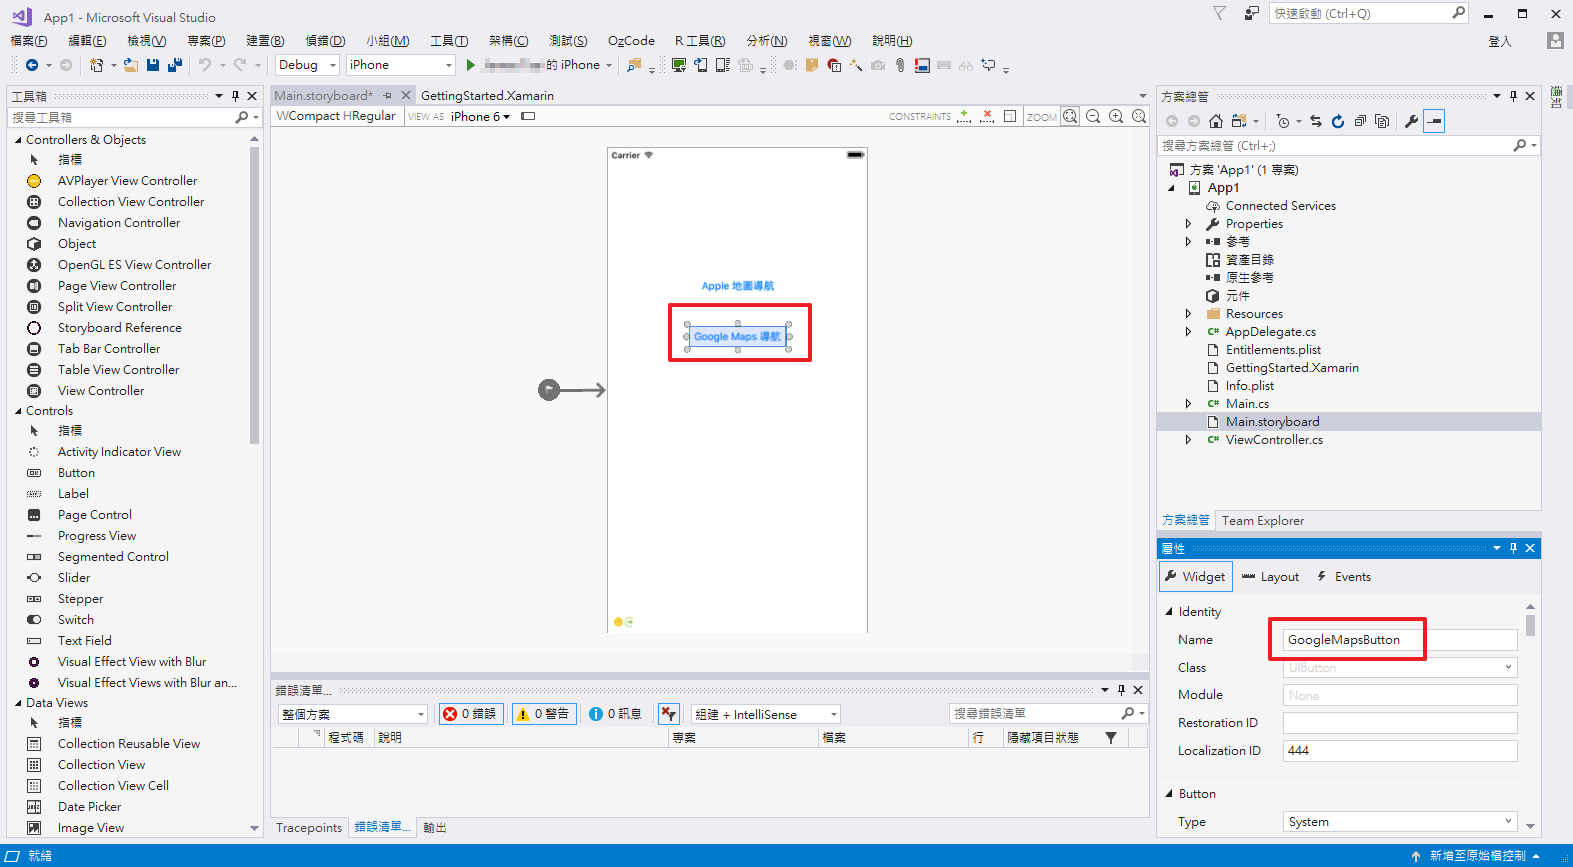This screenshot has width=1573, height=867.
Task: Toggle the error list build filter icon
Action: 669,714
